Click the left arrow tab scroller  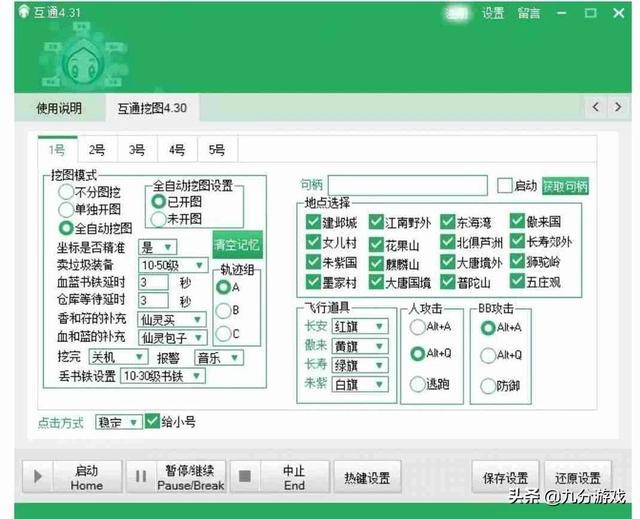596,107
